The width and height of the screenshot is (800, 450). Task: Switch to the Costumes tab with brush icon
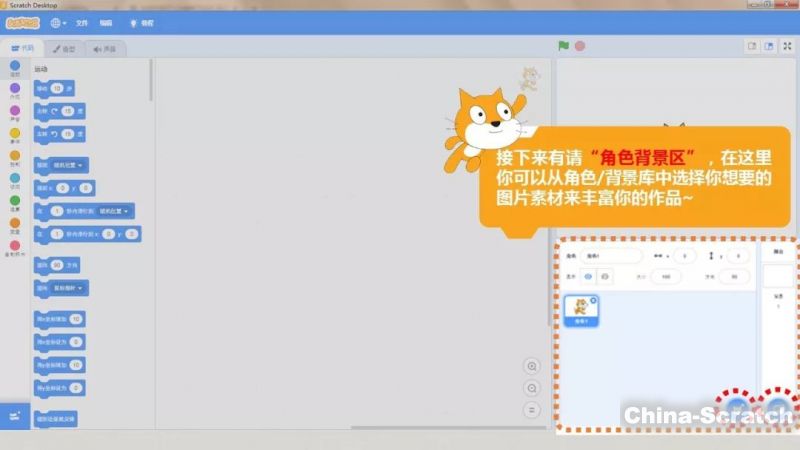click(63, 48)
